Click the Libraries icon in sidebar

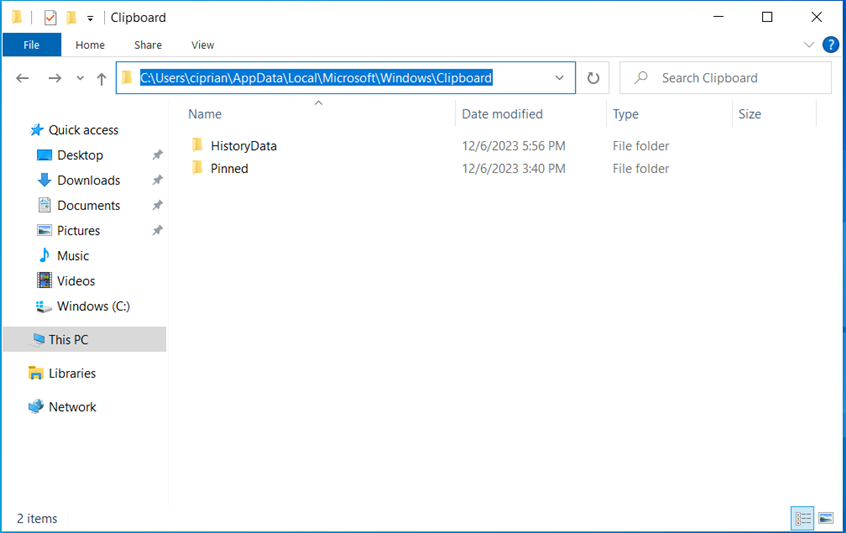tap(36, 373)
